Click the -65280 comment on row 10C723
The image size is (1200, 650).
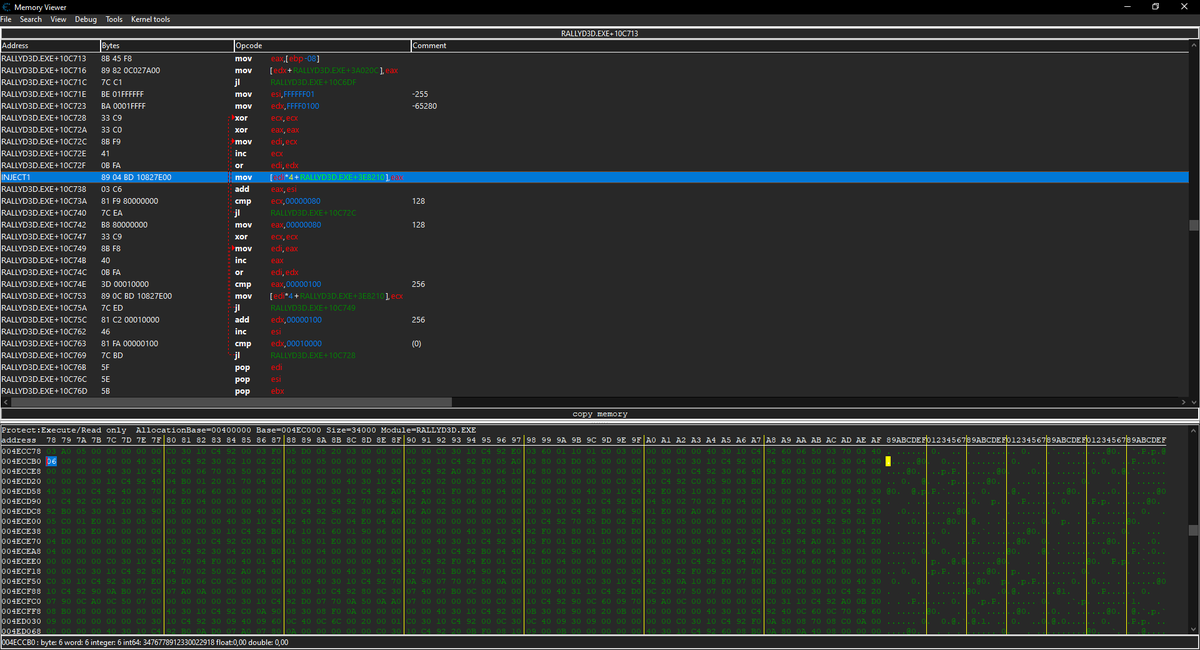(424, 106)
